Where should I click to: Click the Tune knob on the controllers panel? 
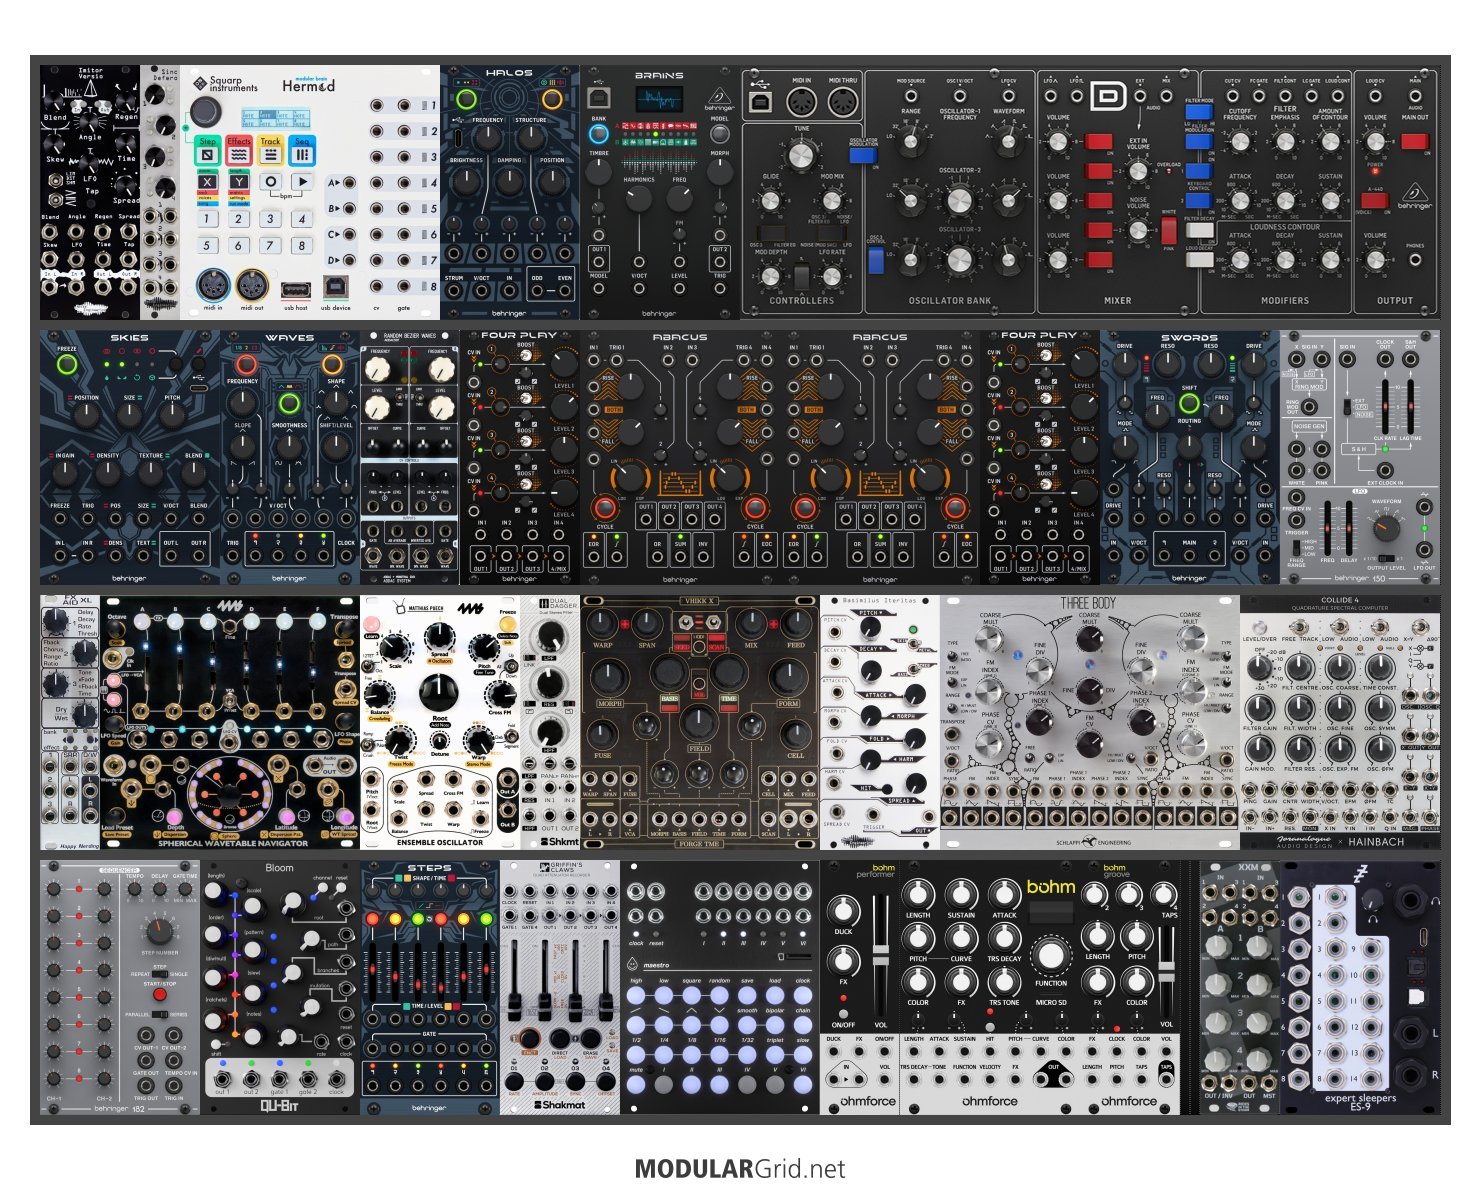click(800, 156)
